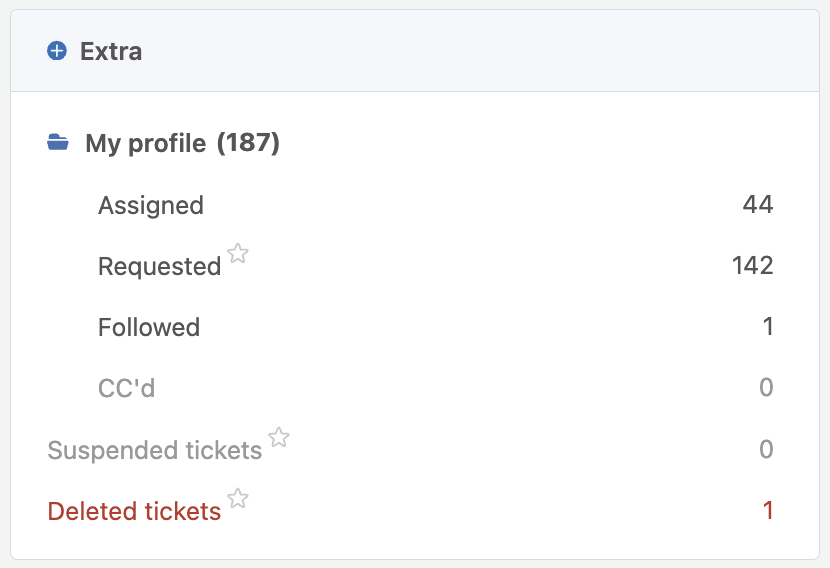Click the My profile folder icon
Image resolution: width=830 pixels, height=568 pixels.
tap(58, 142)
